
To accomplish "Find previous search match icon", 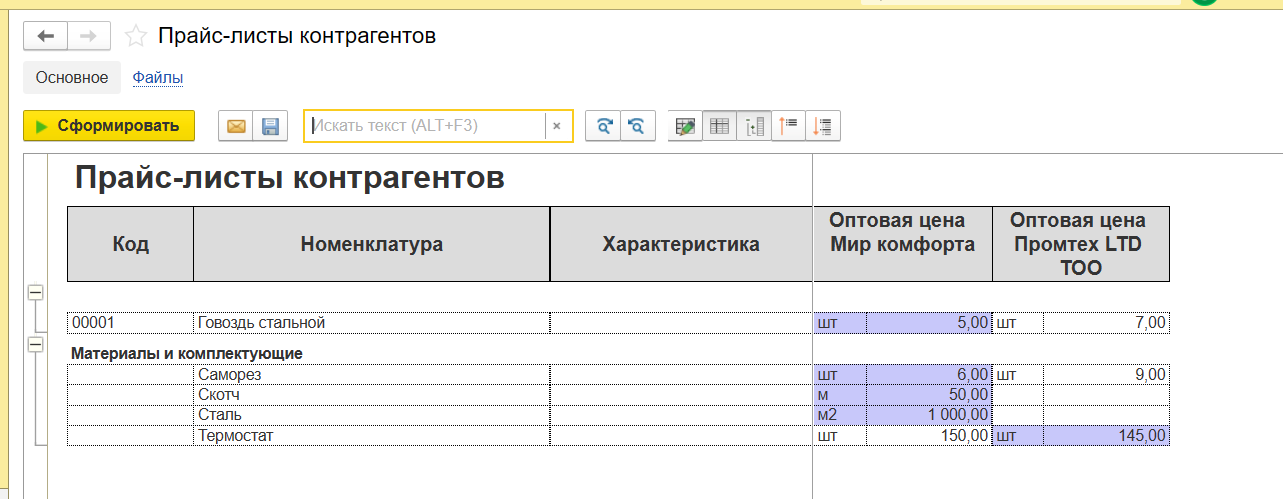I will point(636,126).
